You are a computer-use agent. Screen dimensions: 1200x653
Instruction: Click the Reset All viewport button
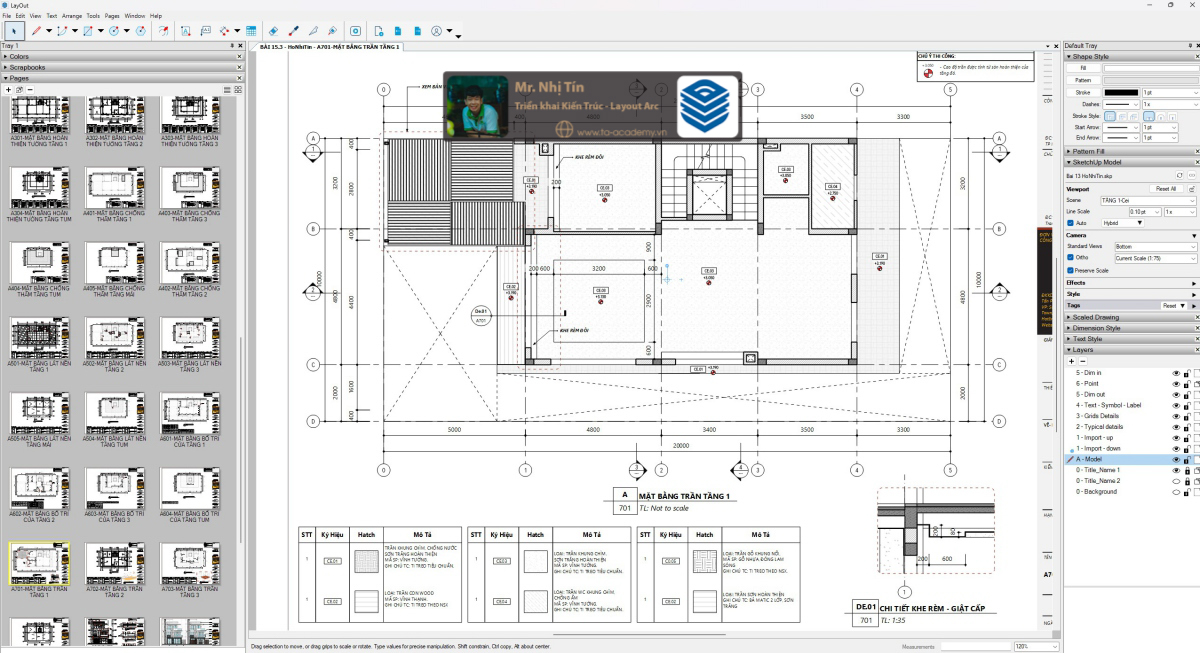[x=1166, y=189]
